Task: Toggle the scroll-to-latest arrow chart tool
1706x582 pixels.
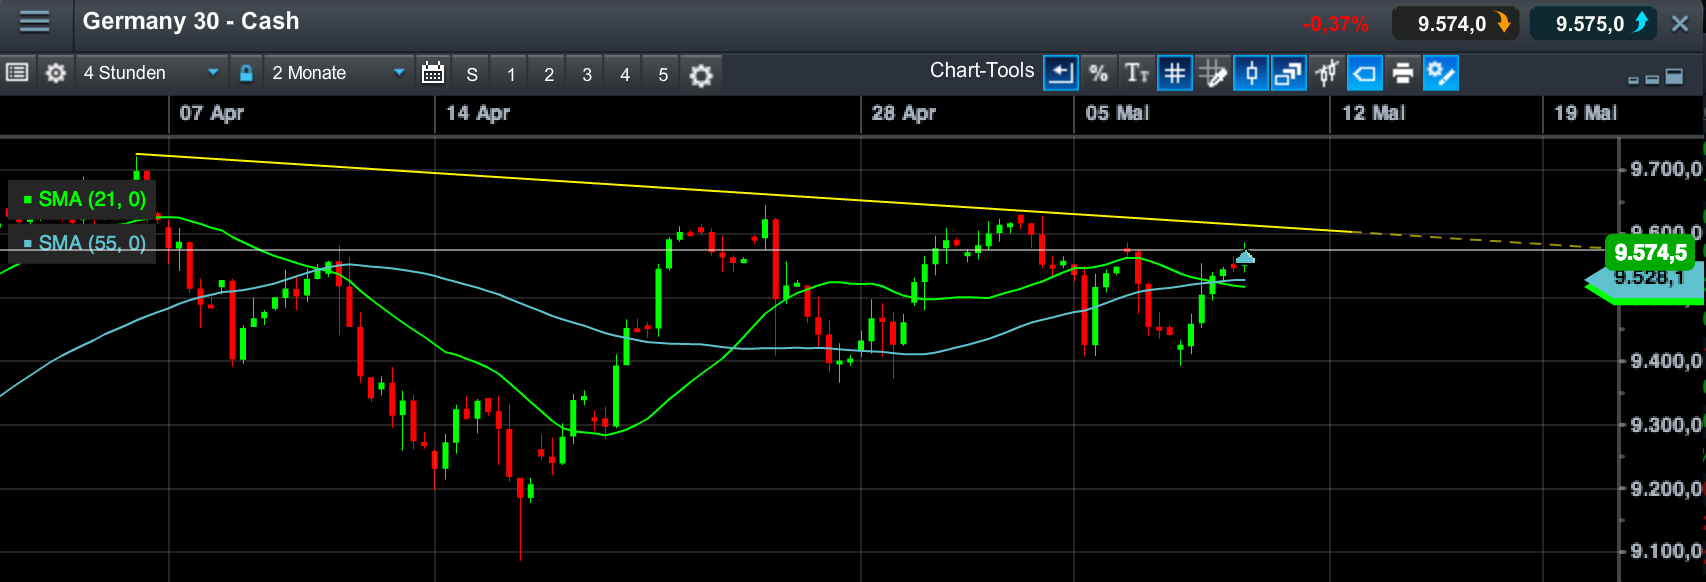Action: 1061,73
